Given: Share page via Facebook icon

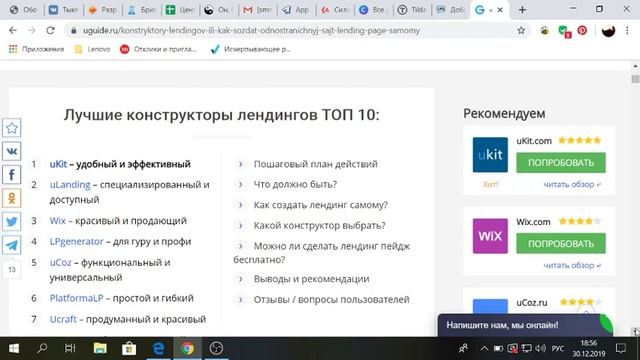Looking at the screenshot, I should [x=11, y=175].
